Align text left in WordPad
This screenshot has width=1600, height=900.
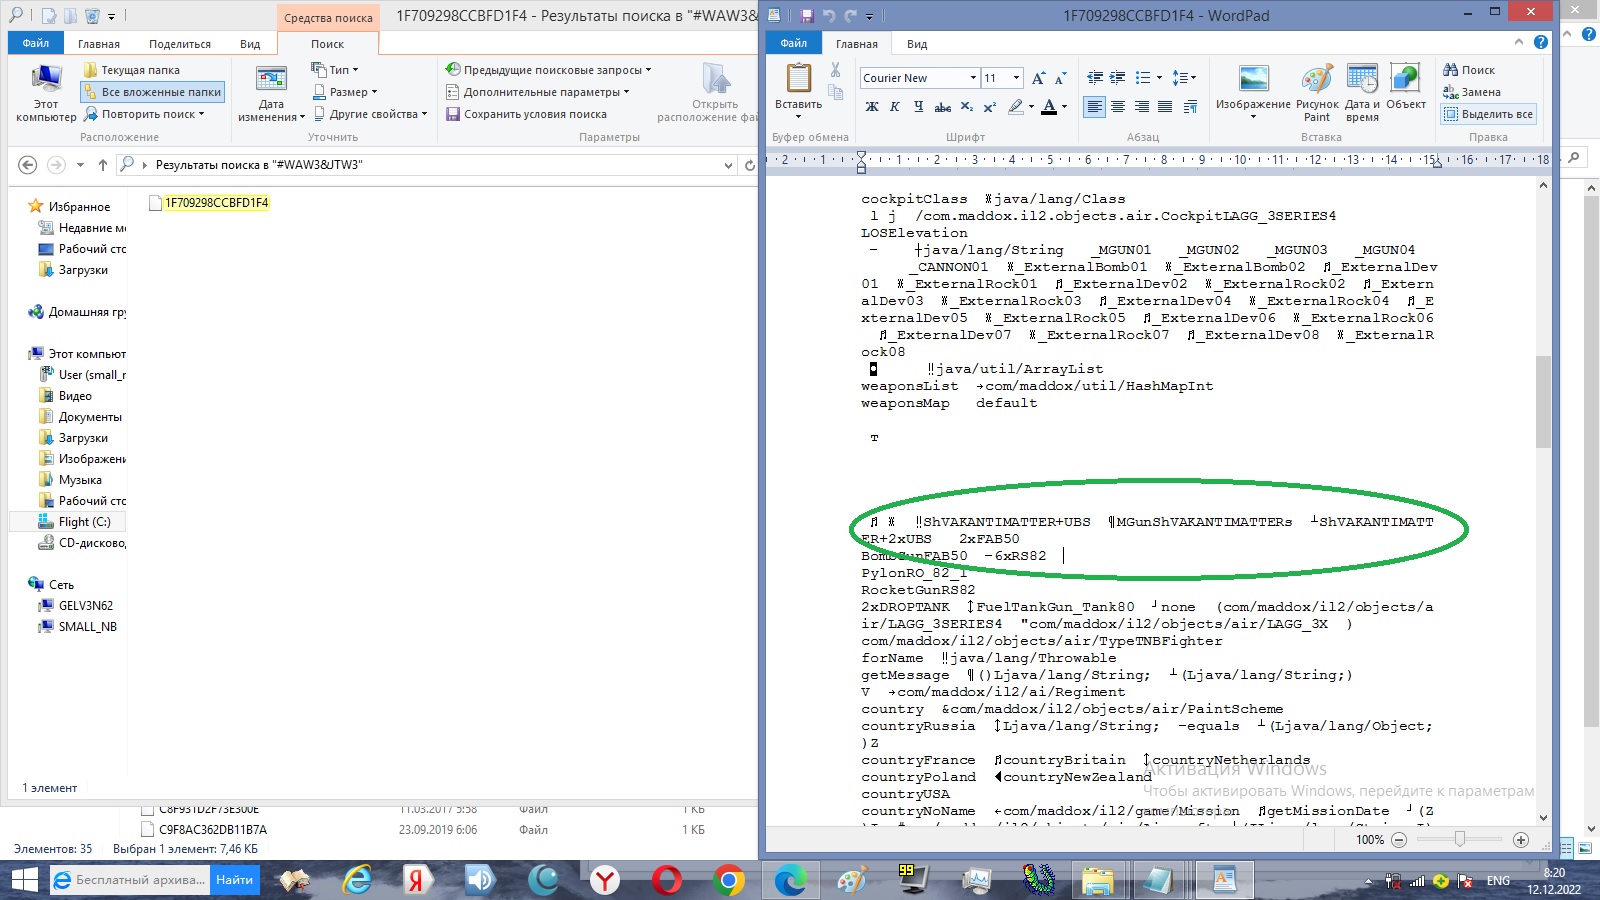(1095, 106)
